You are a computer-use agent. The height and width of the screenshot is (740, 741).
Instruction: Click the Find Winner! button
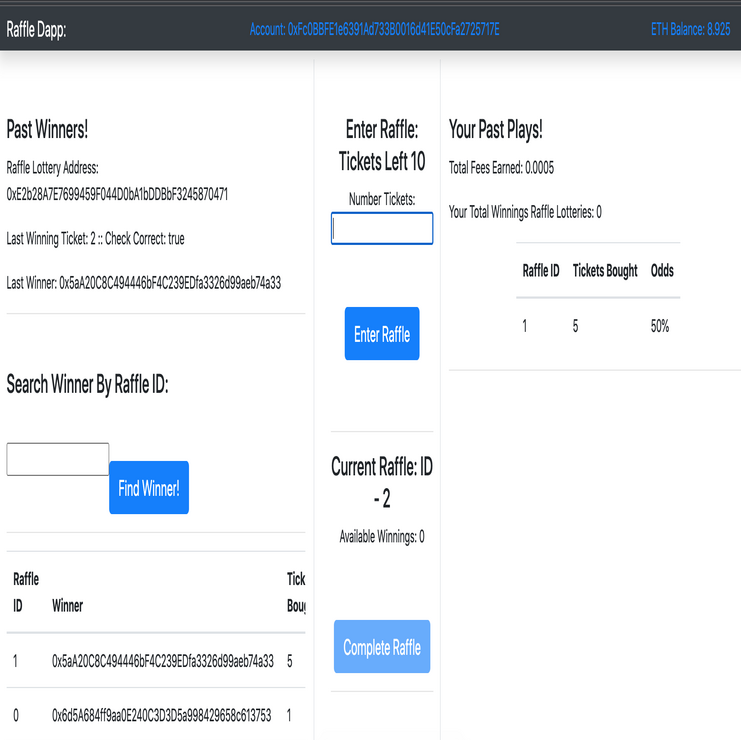tap(149, 488)
